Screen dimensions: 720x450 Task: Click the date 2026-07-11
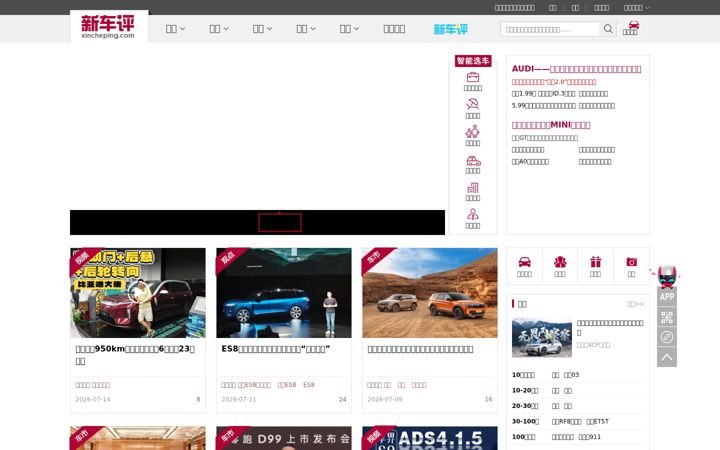[x=239, y=399]
